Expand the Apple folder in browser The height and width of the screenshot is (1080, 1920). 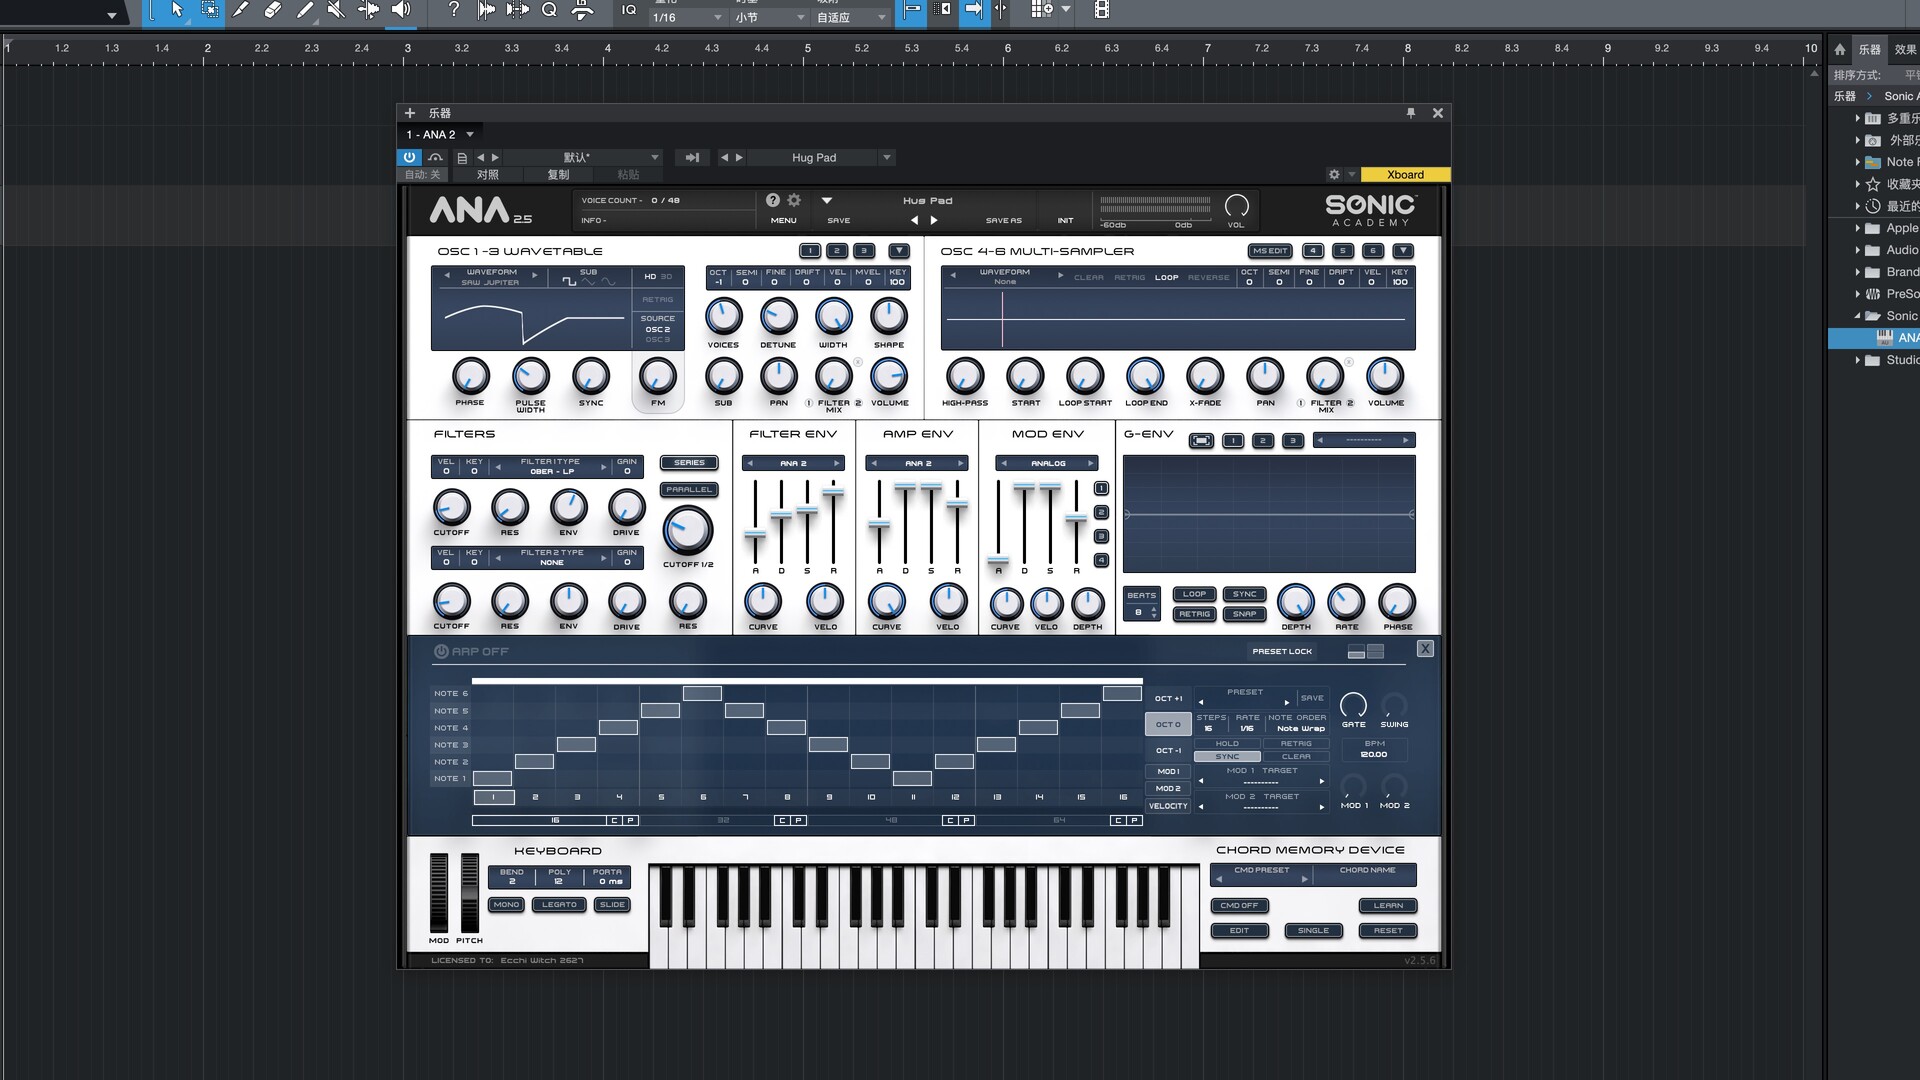(1857, 228)
